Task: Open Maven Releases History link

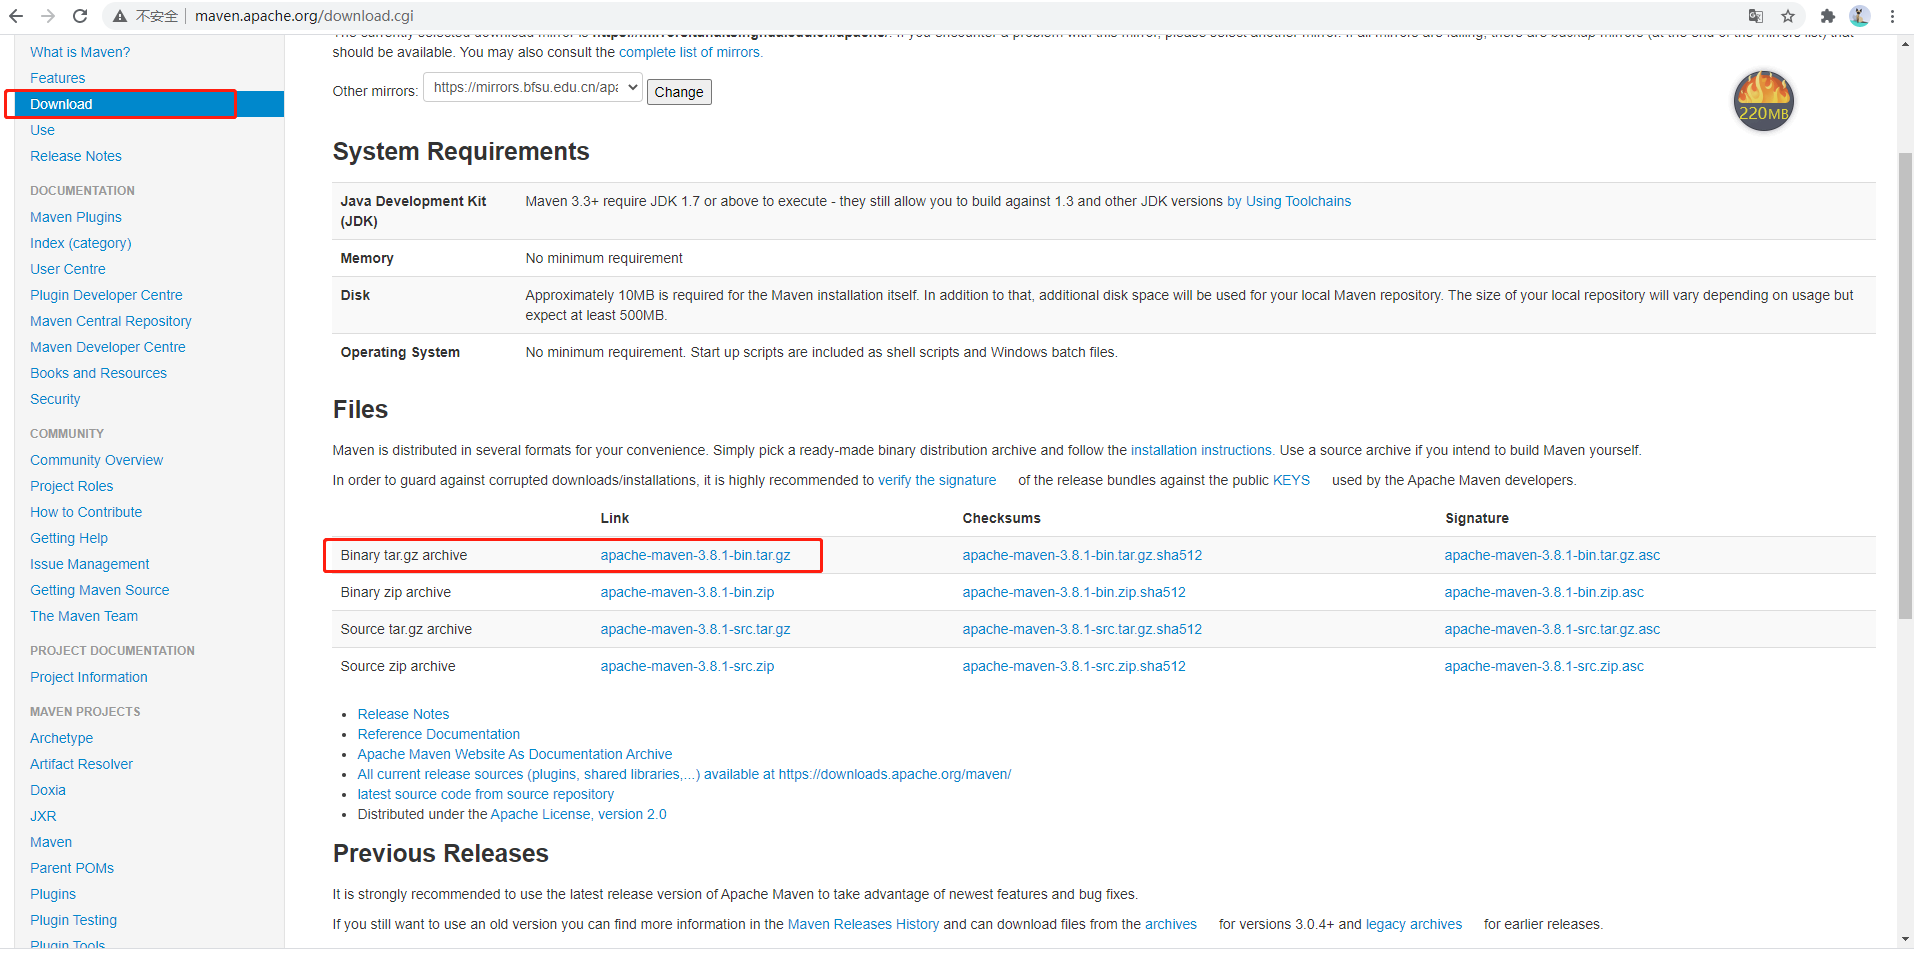Action: pos(863,924)
